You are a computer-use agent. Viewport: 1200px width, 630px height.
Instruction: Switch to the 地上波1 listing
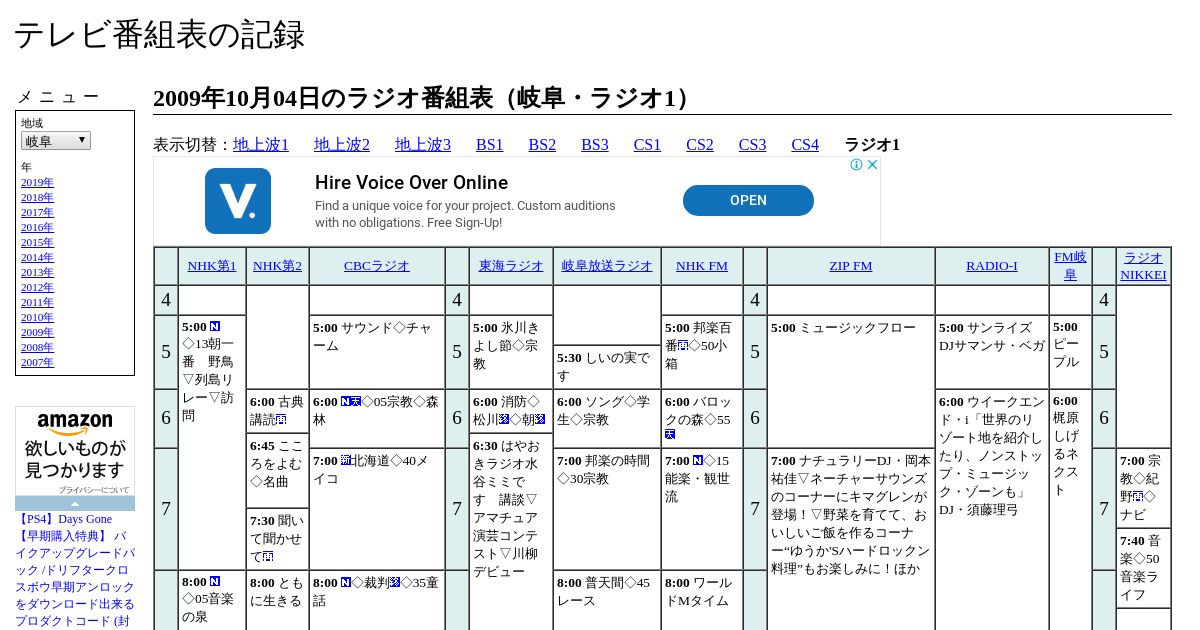click(x=261, y=145)
